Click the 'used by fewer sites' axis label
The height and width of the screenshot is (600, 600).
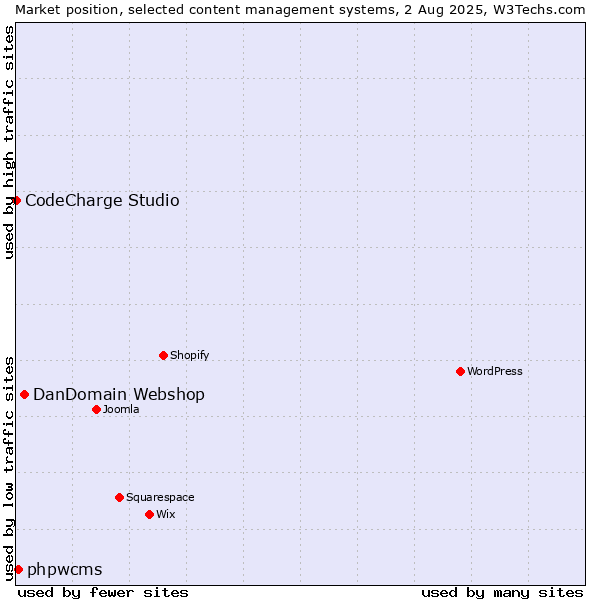pyautogui.click(x=103, y=593)
